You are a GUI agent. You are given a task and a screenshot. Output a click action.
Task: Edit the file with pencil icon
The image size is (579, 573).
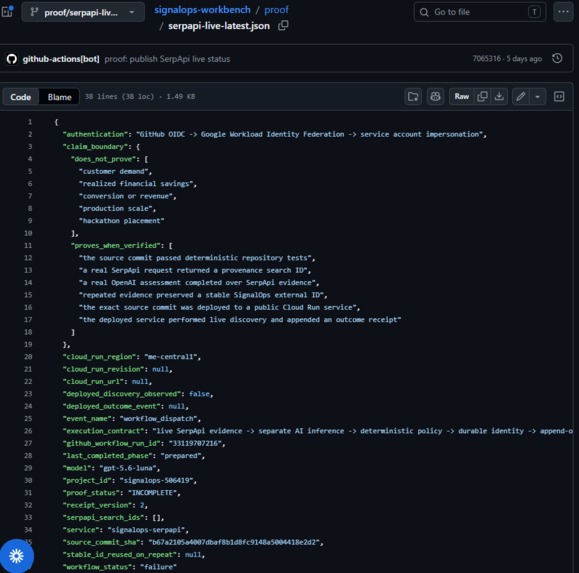pos(521,97)
